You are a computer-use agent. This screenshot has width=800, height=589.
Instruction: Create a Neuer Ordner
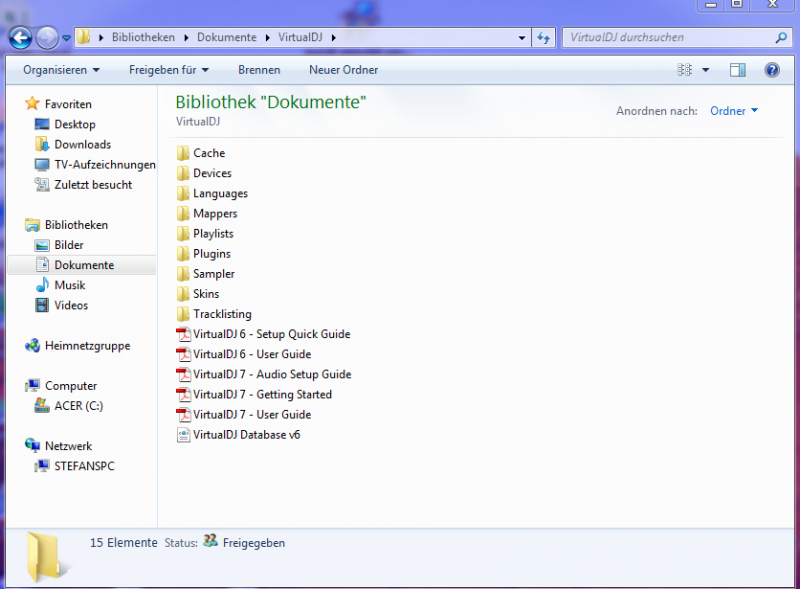[x=343, y=70]
